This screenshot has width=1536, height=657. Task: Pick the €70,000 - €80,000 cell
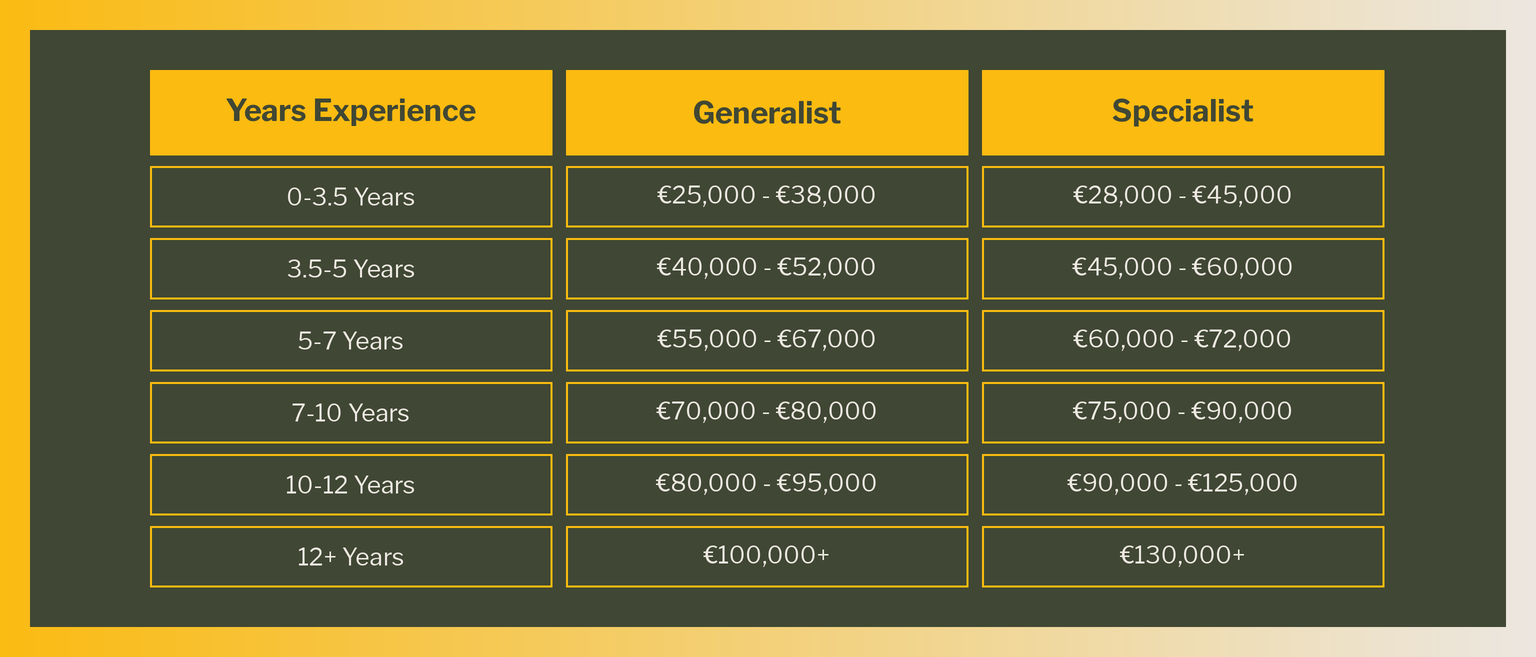click(767, 413)
